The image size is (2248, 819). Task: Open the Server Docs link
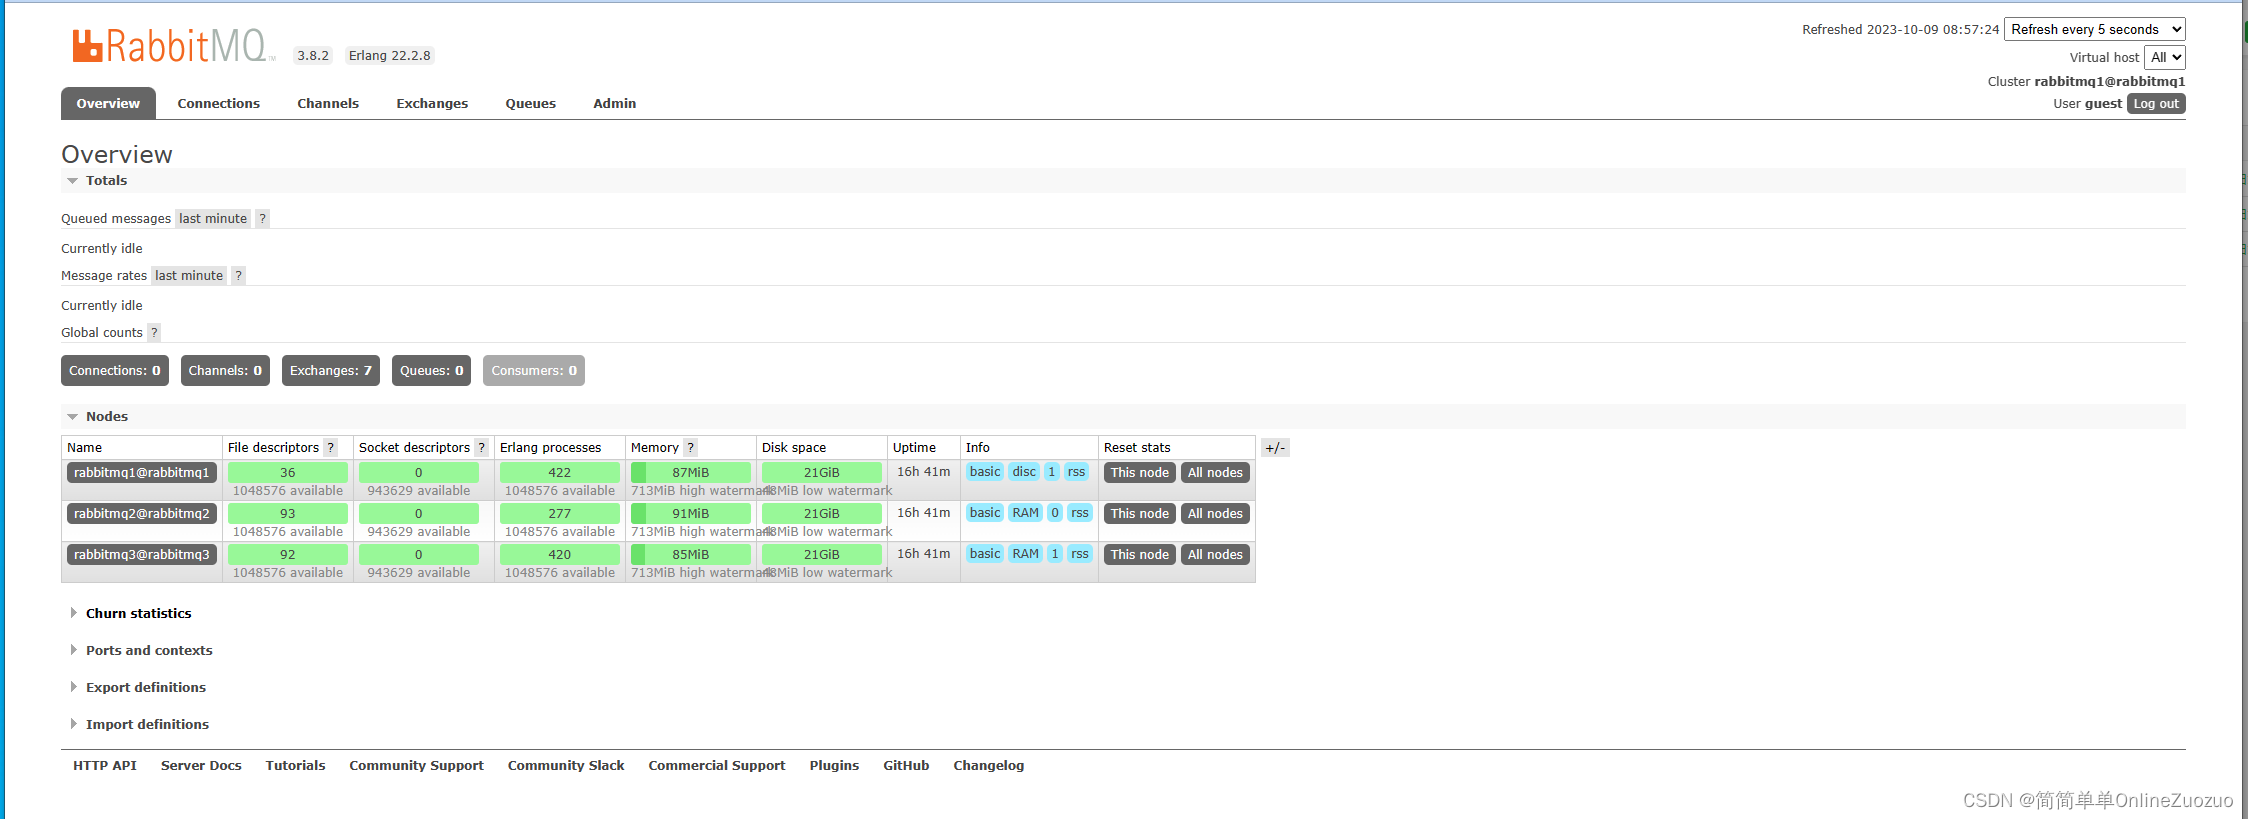pos(201,765)
